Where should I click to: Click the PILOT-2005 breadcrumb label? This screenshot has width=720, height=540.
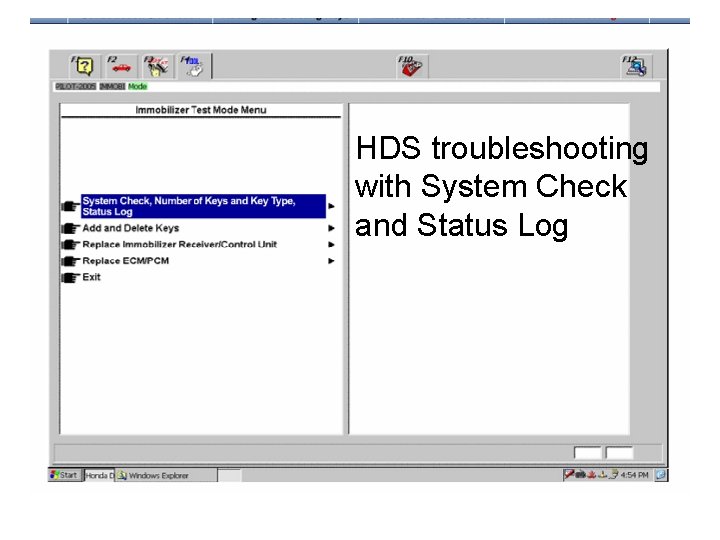pos(76,86)
